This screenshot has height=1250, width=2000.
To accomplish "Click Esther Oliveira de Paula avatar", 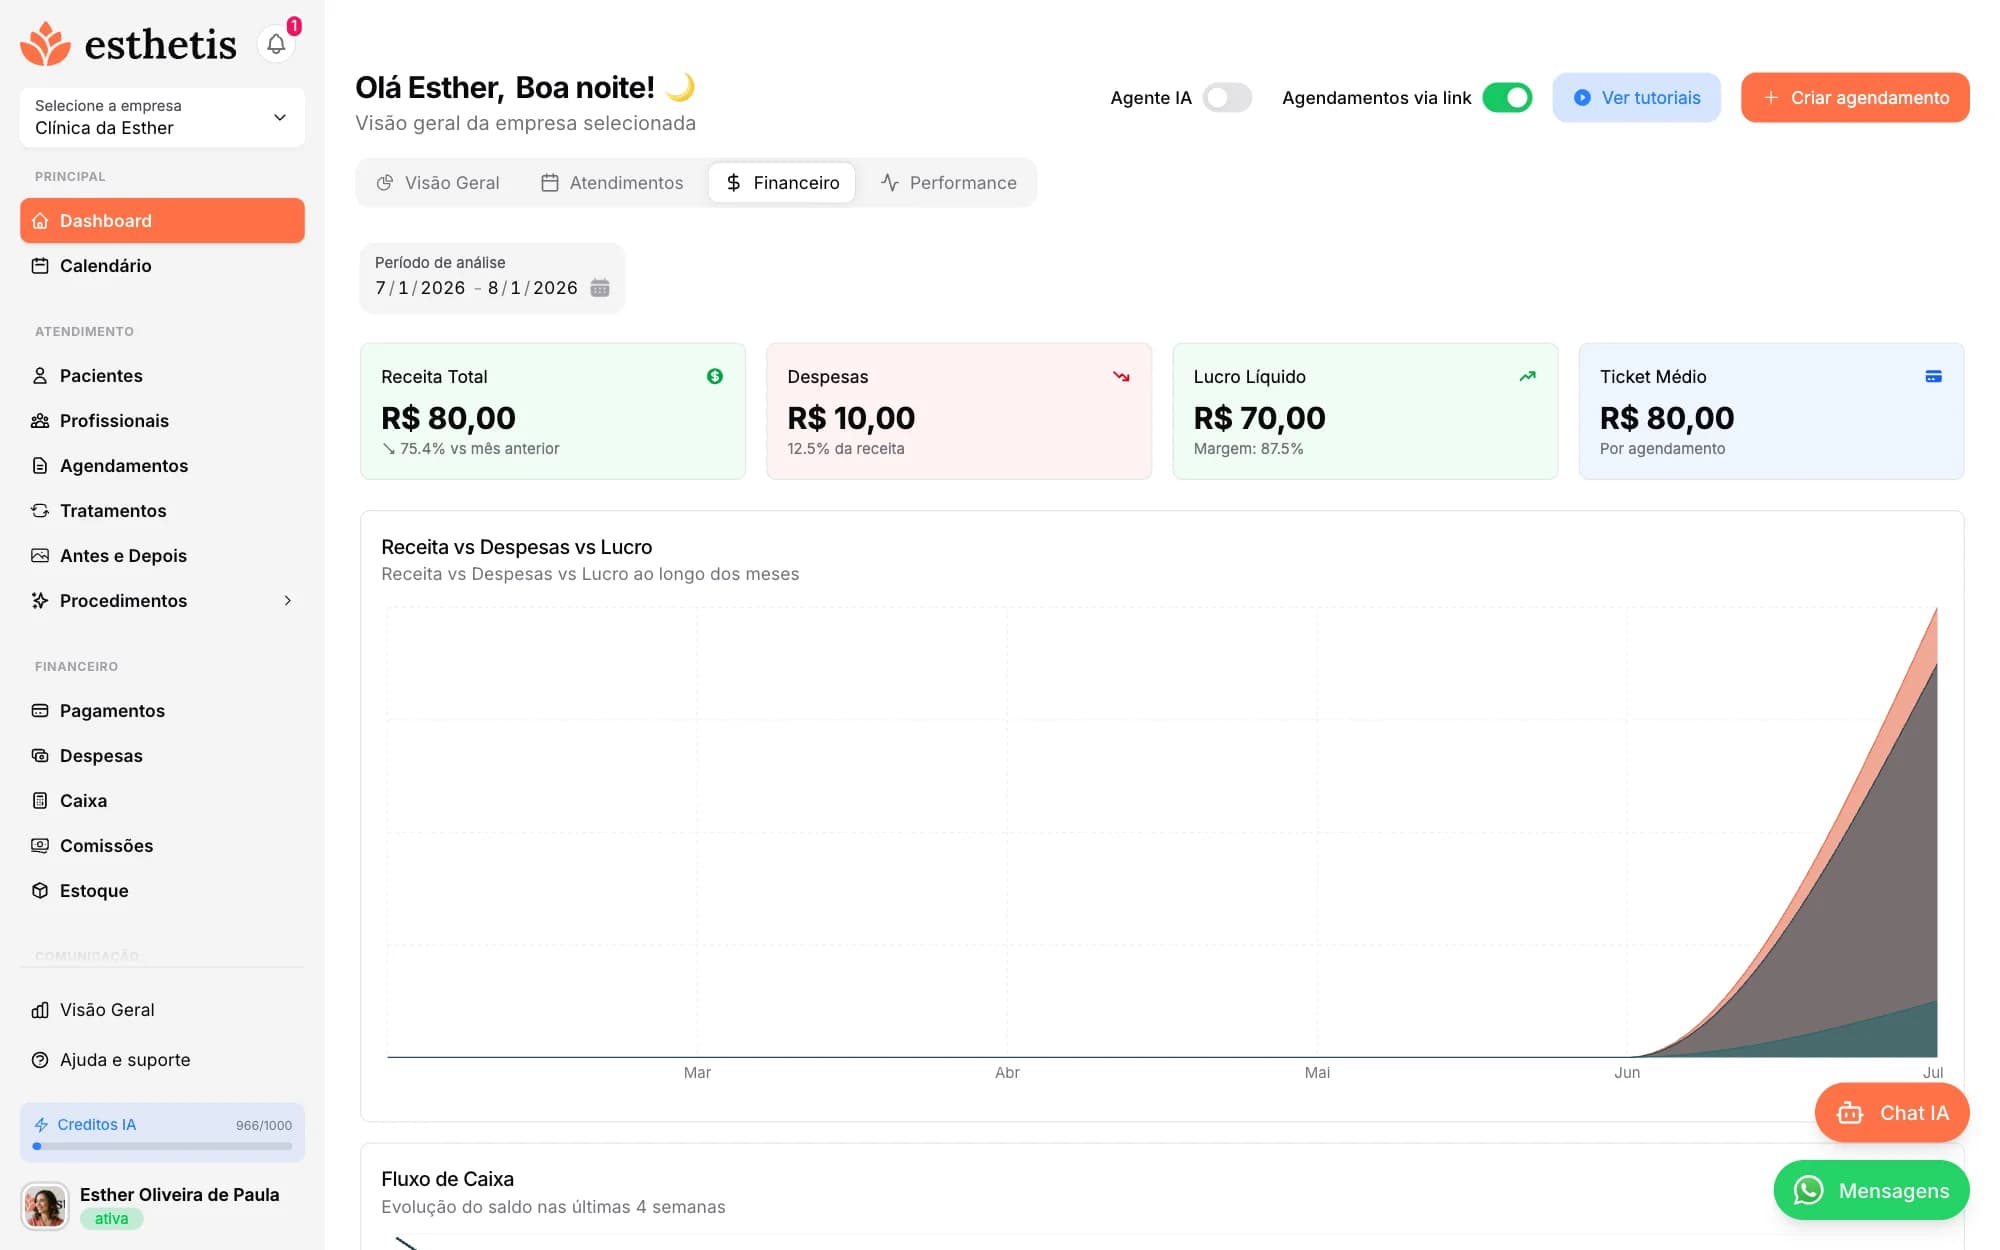I will [45, 1206].
